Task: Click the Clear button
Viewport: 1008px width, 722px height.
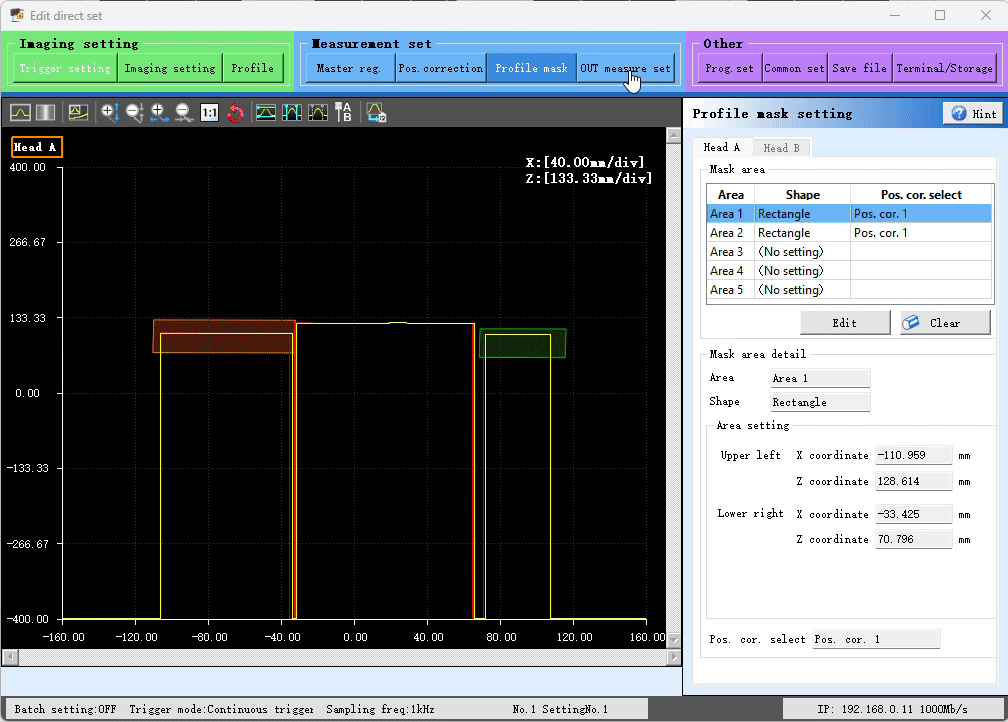Action: point(945,323)
